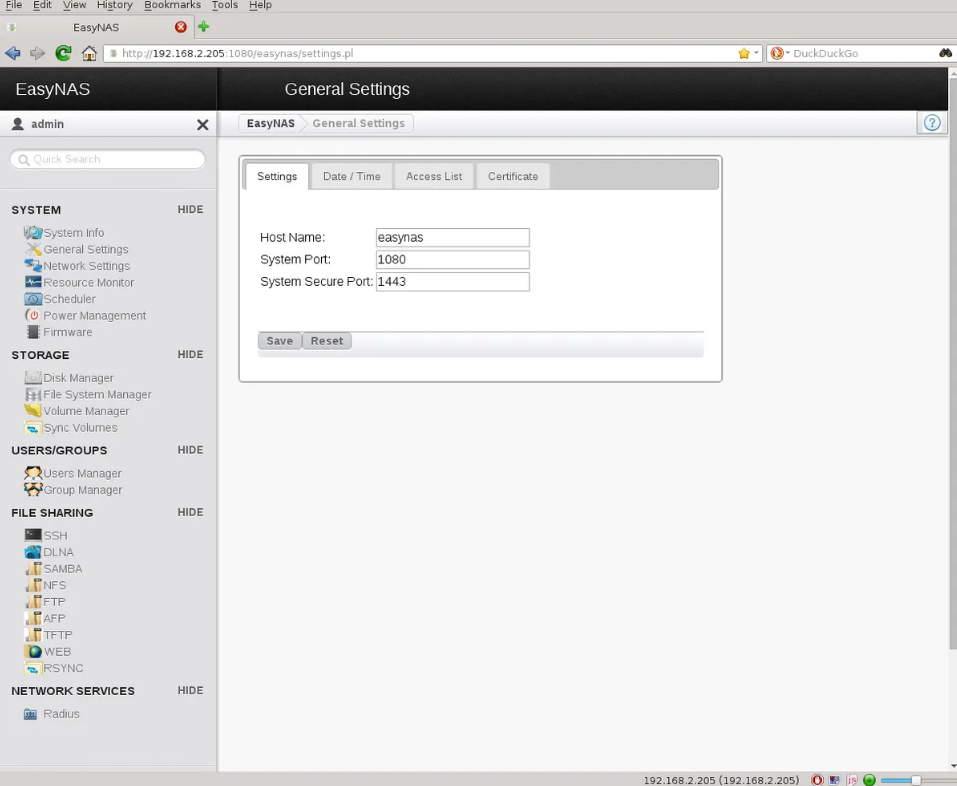This screenshot has height=786, width=957.
Task: Switch to the Certificate tab
Action: click(513, 176)
